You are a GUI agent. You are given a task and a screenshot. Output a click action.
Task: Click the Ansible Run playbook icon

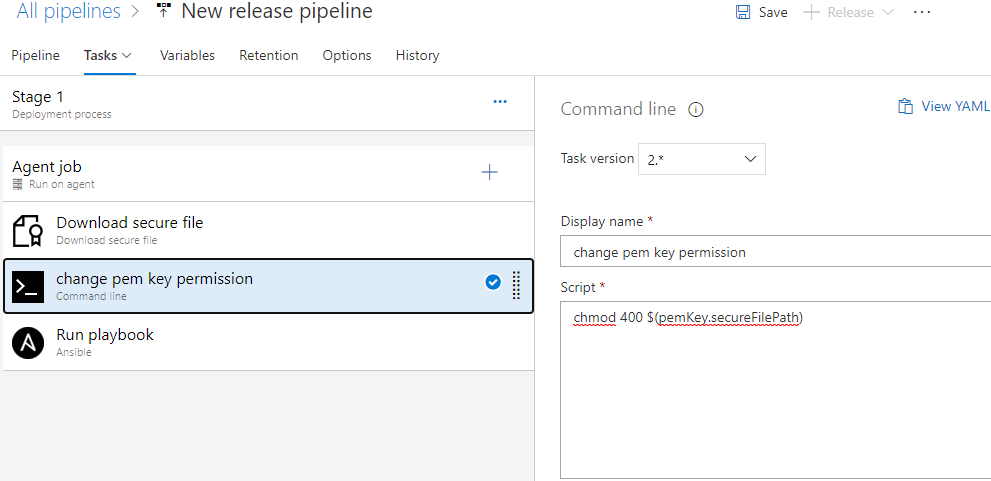[28, 343]
